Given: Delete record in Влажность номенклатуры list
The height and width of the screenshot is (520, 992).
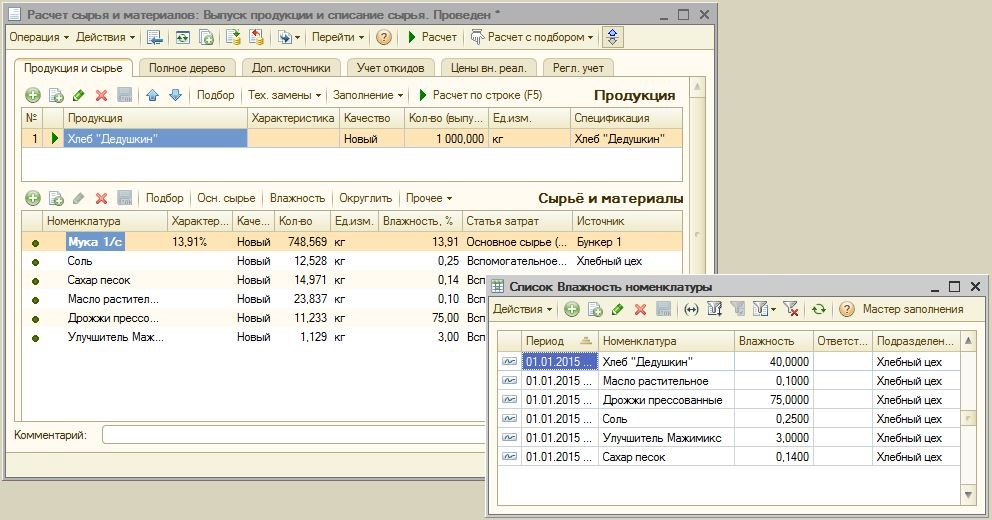Looking at the screenshot, I should (x=640, y=309).
